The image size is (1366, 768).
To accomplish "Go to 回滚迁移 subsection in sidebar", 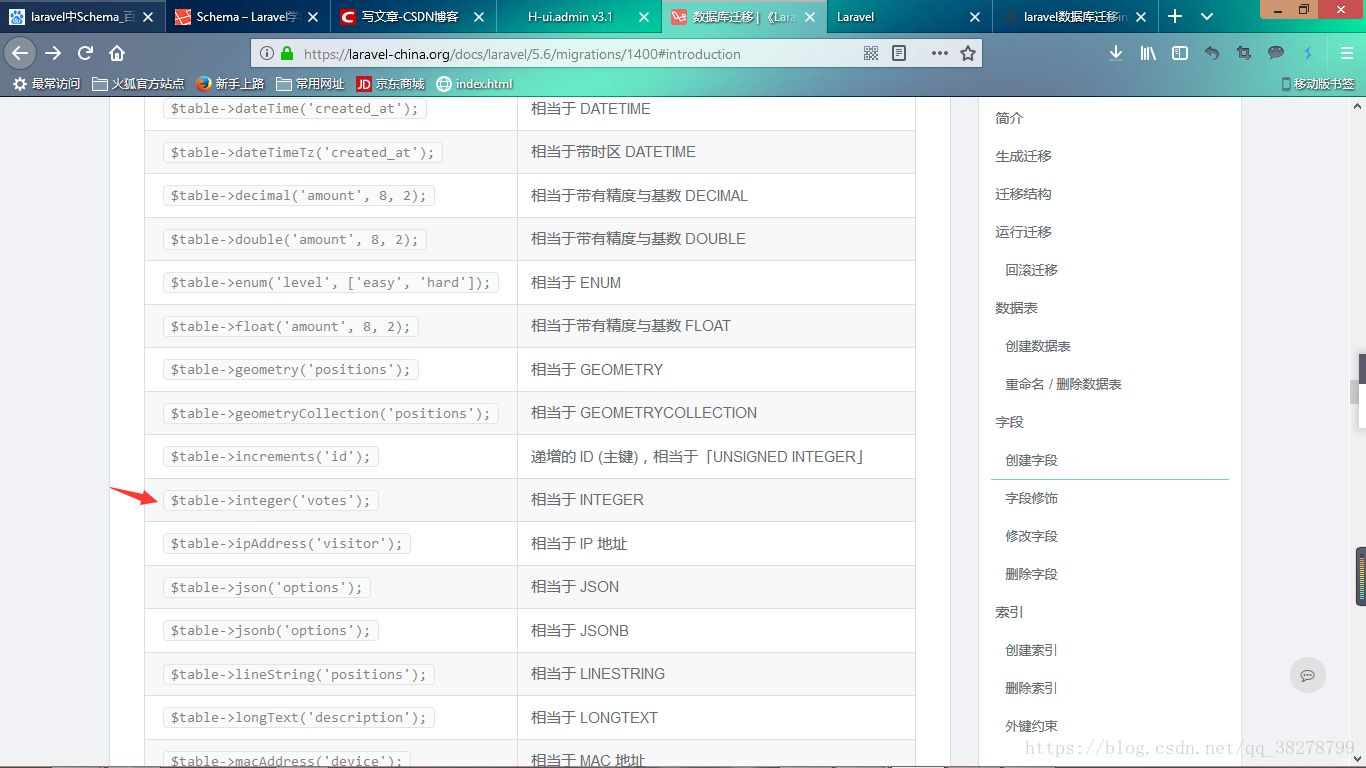I will (x=1031, y=270).
